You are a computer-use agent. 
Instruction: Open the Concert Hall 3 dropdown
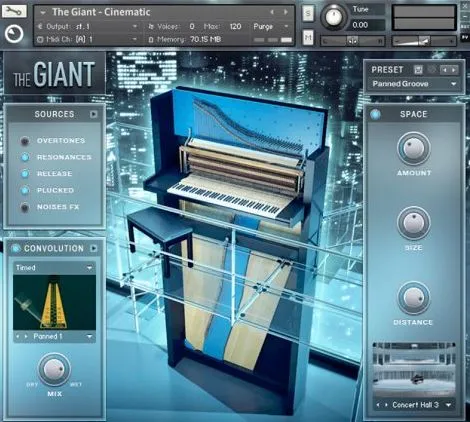point(415,405)
